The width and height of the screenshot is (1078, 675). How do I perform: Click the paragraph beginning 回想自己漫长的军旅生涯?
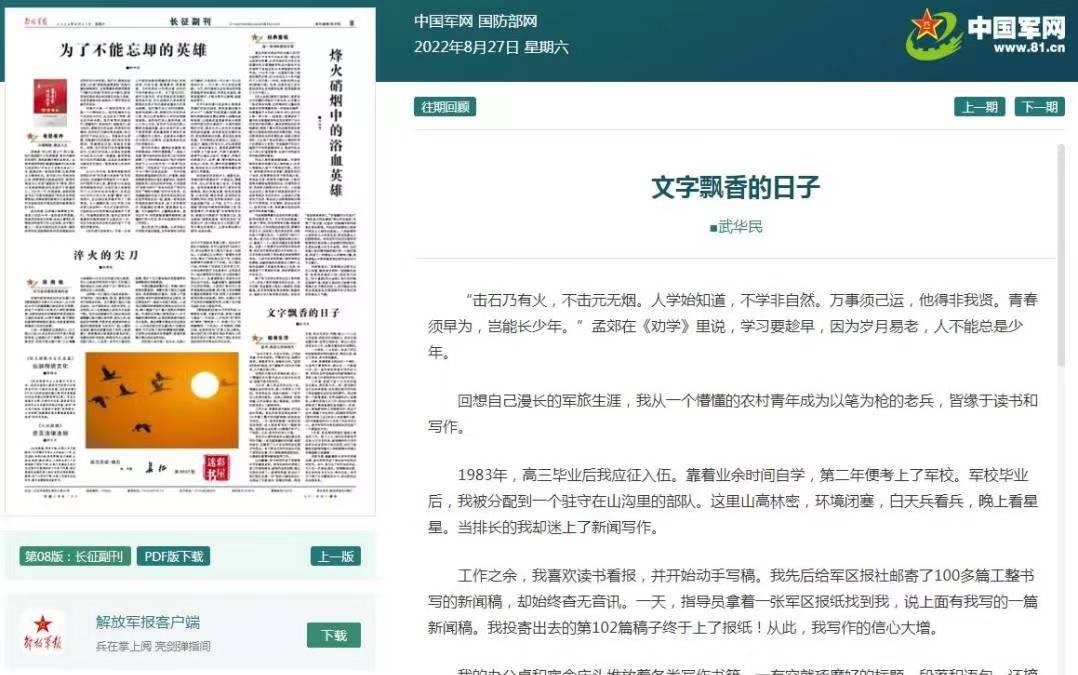point(732,414)
